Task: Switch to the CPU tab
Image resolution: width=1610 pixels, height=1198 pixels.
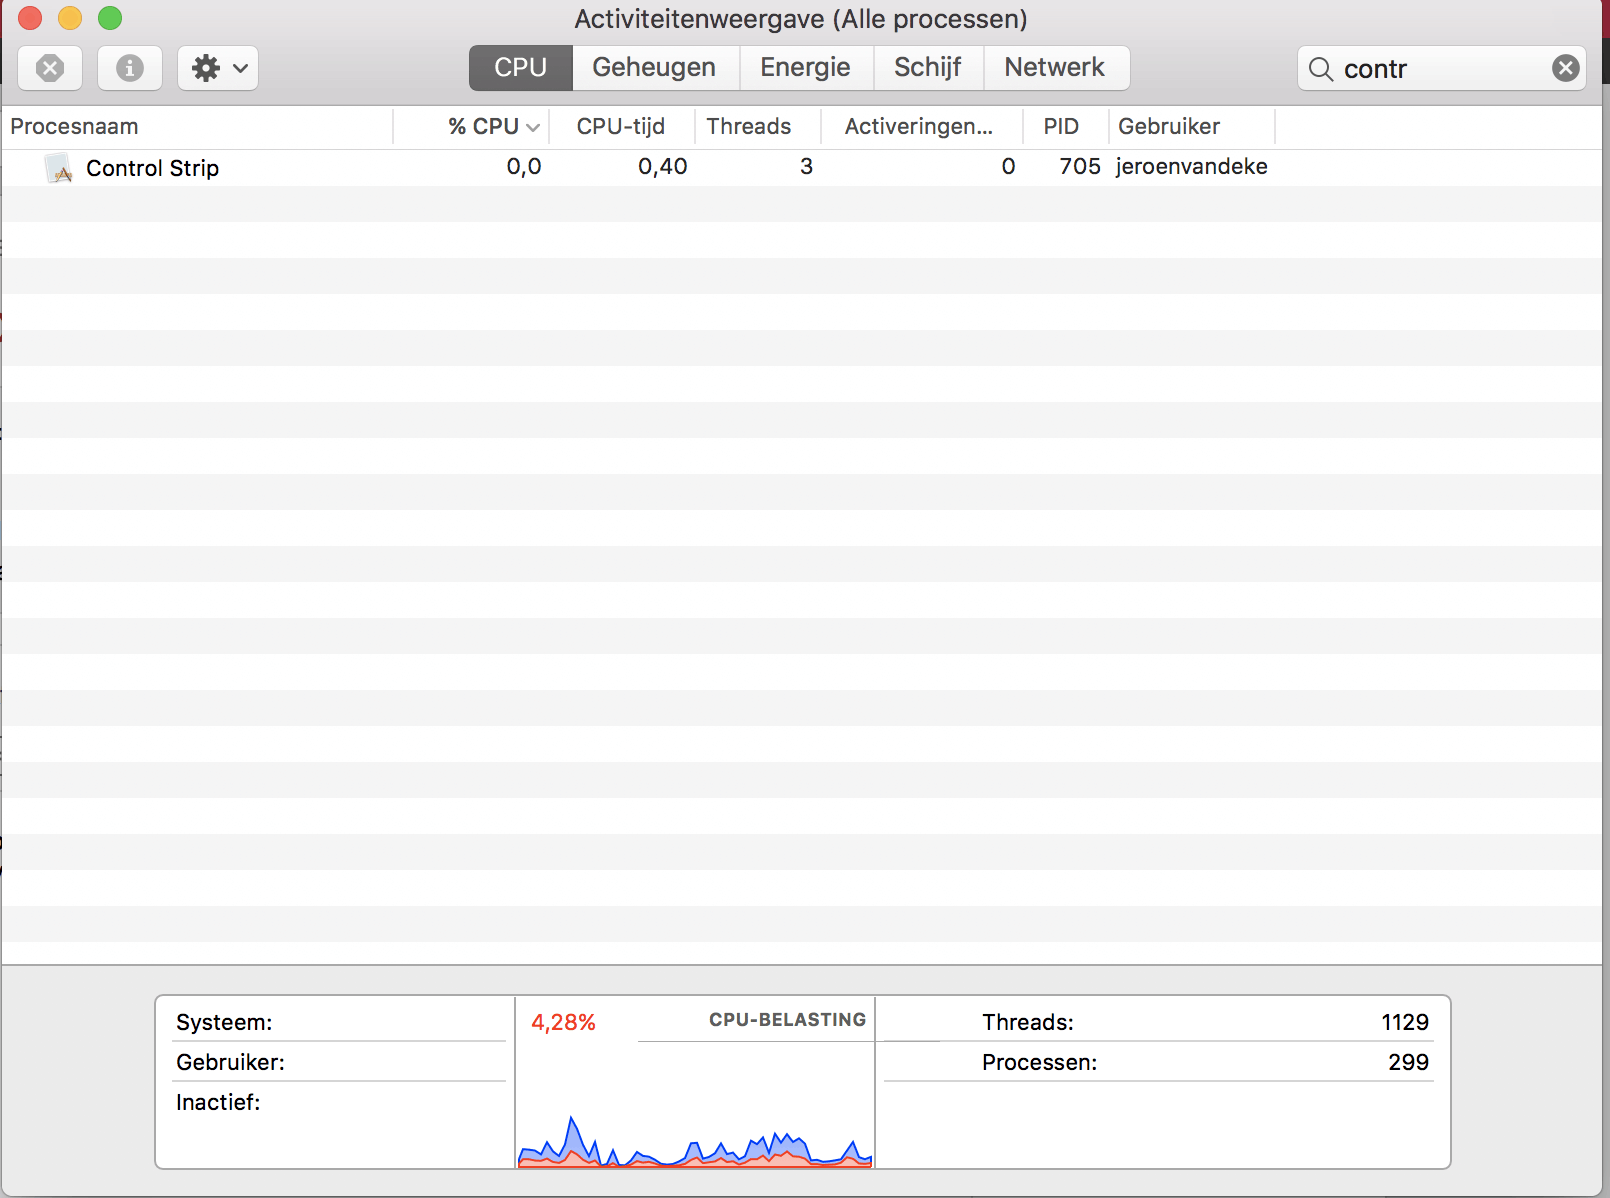Action: pyautogui.click(x=521, y=68)
